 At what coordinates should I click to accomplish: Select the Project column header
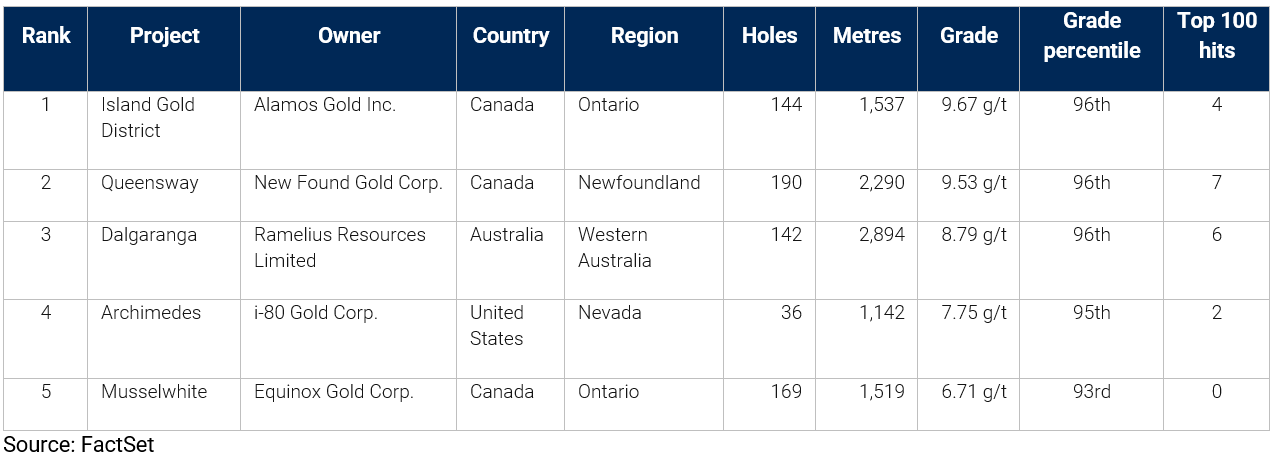pos(165,36)
